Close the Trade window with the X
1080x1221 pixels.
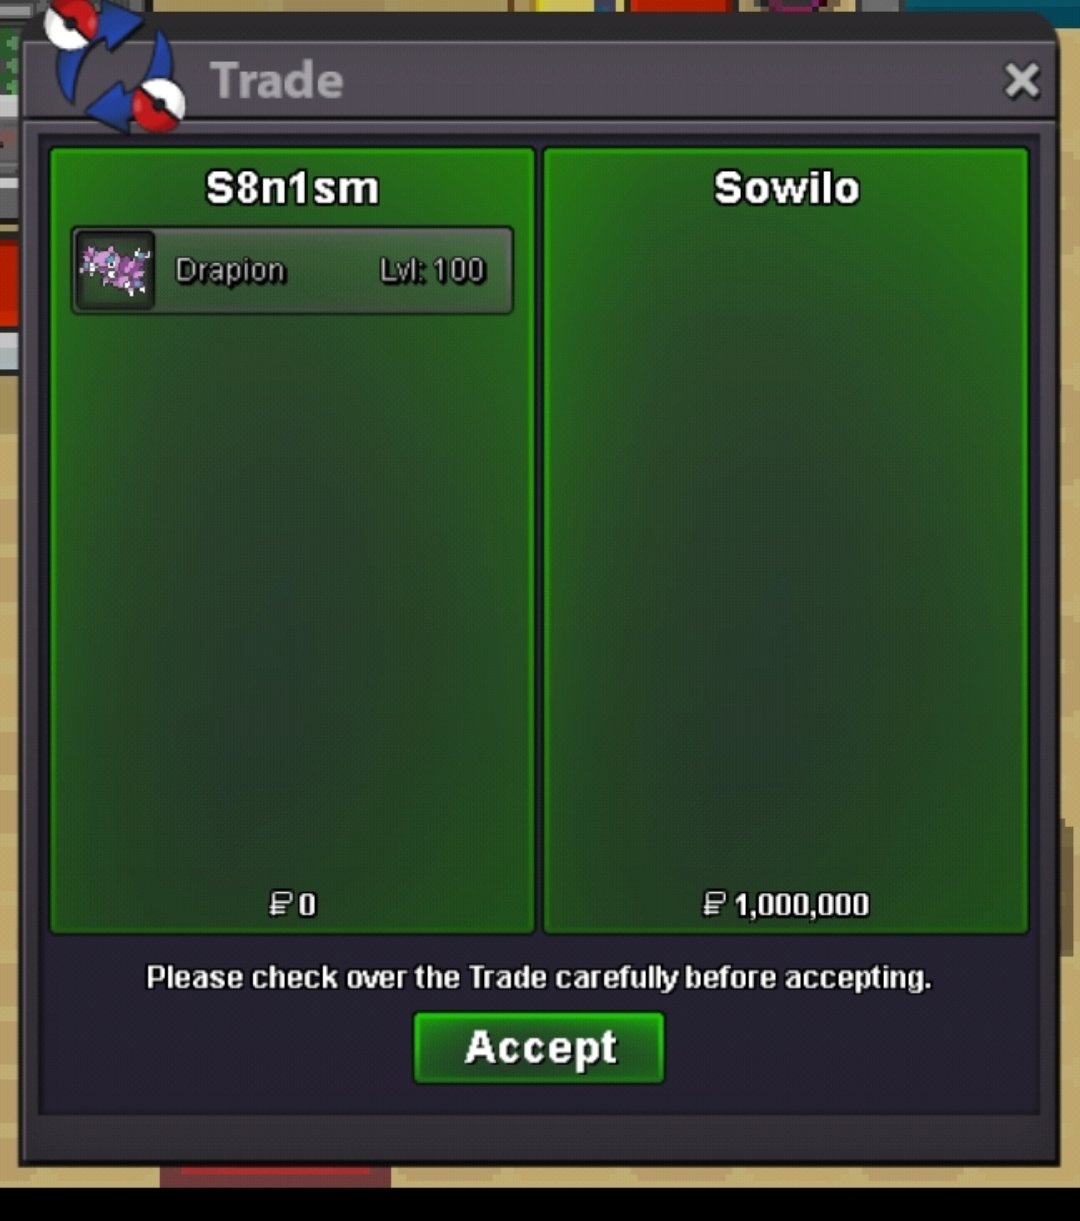point(1022,80)
